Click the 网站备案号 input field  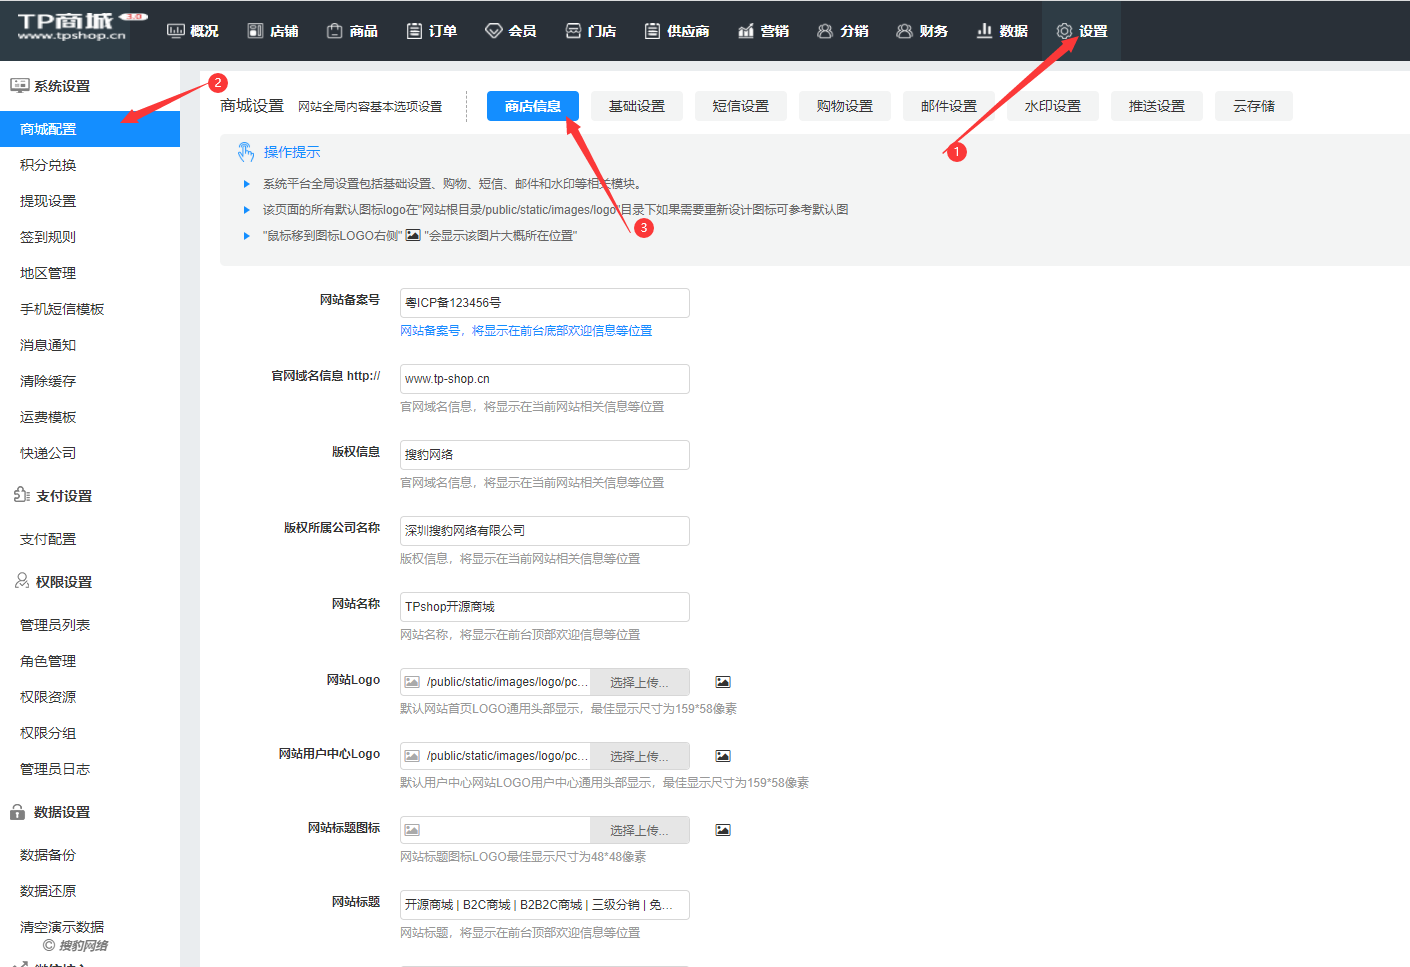(544, 303)
